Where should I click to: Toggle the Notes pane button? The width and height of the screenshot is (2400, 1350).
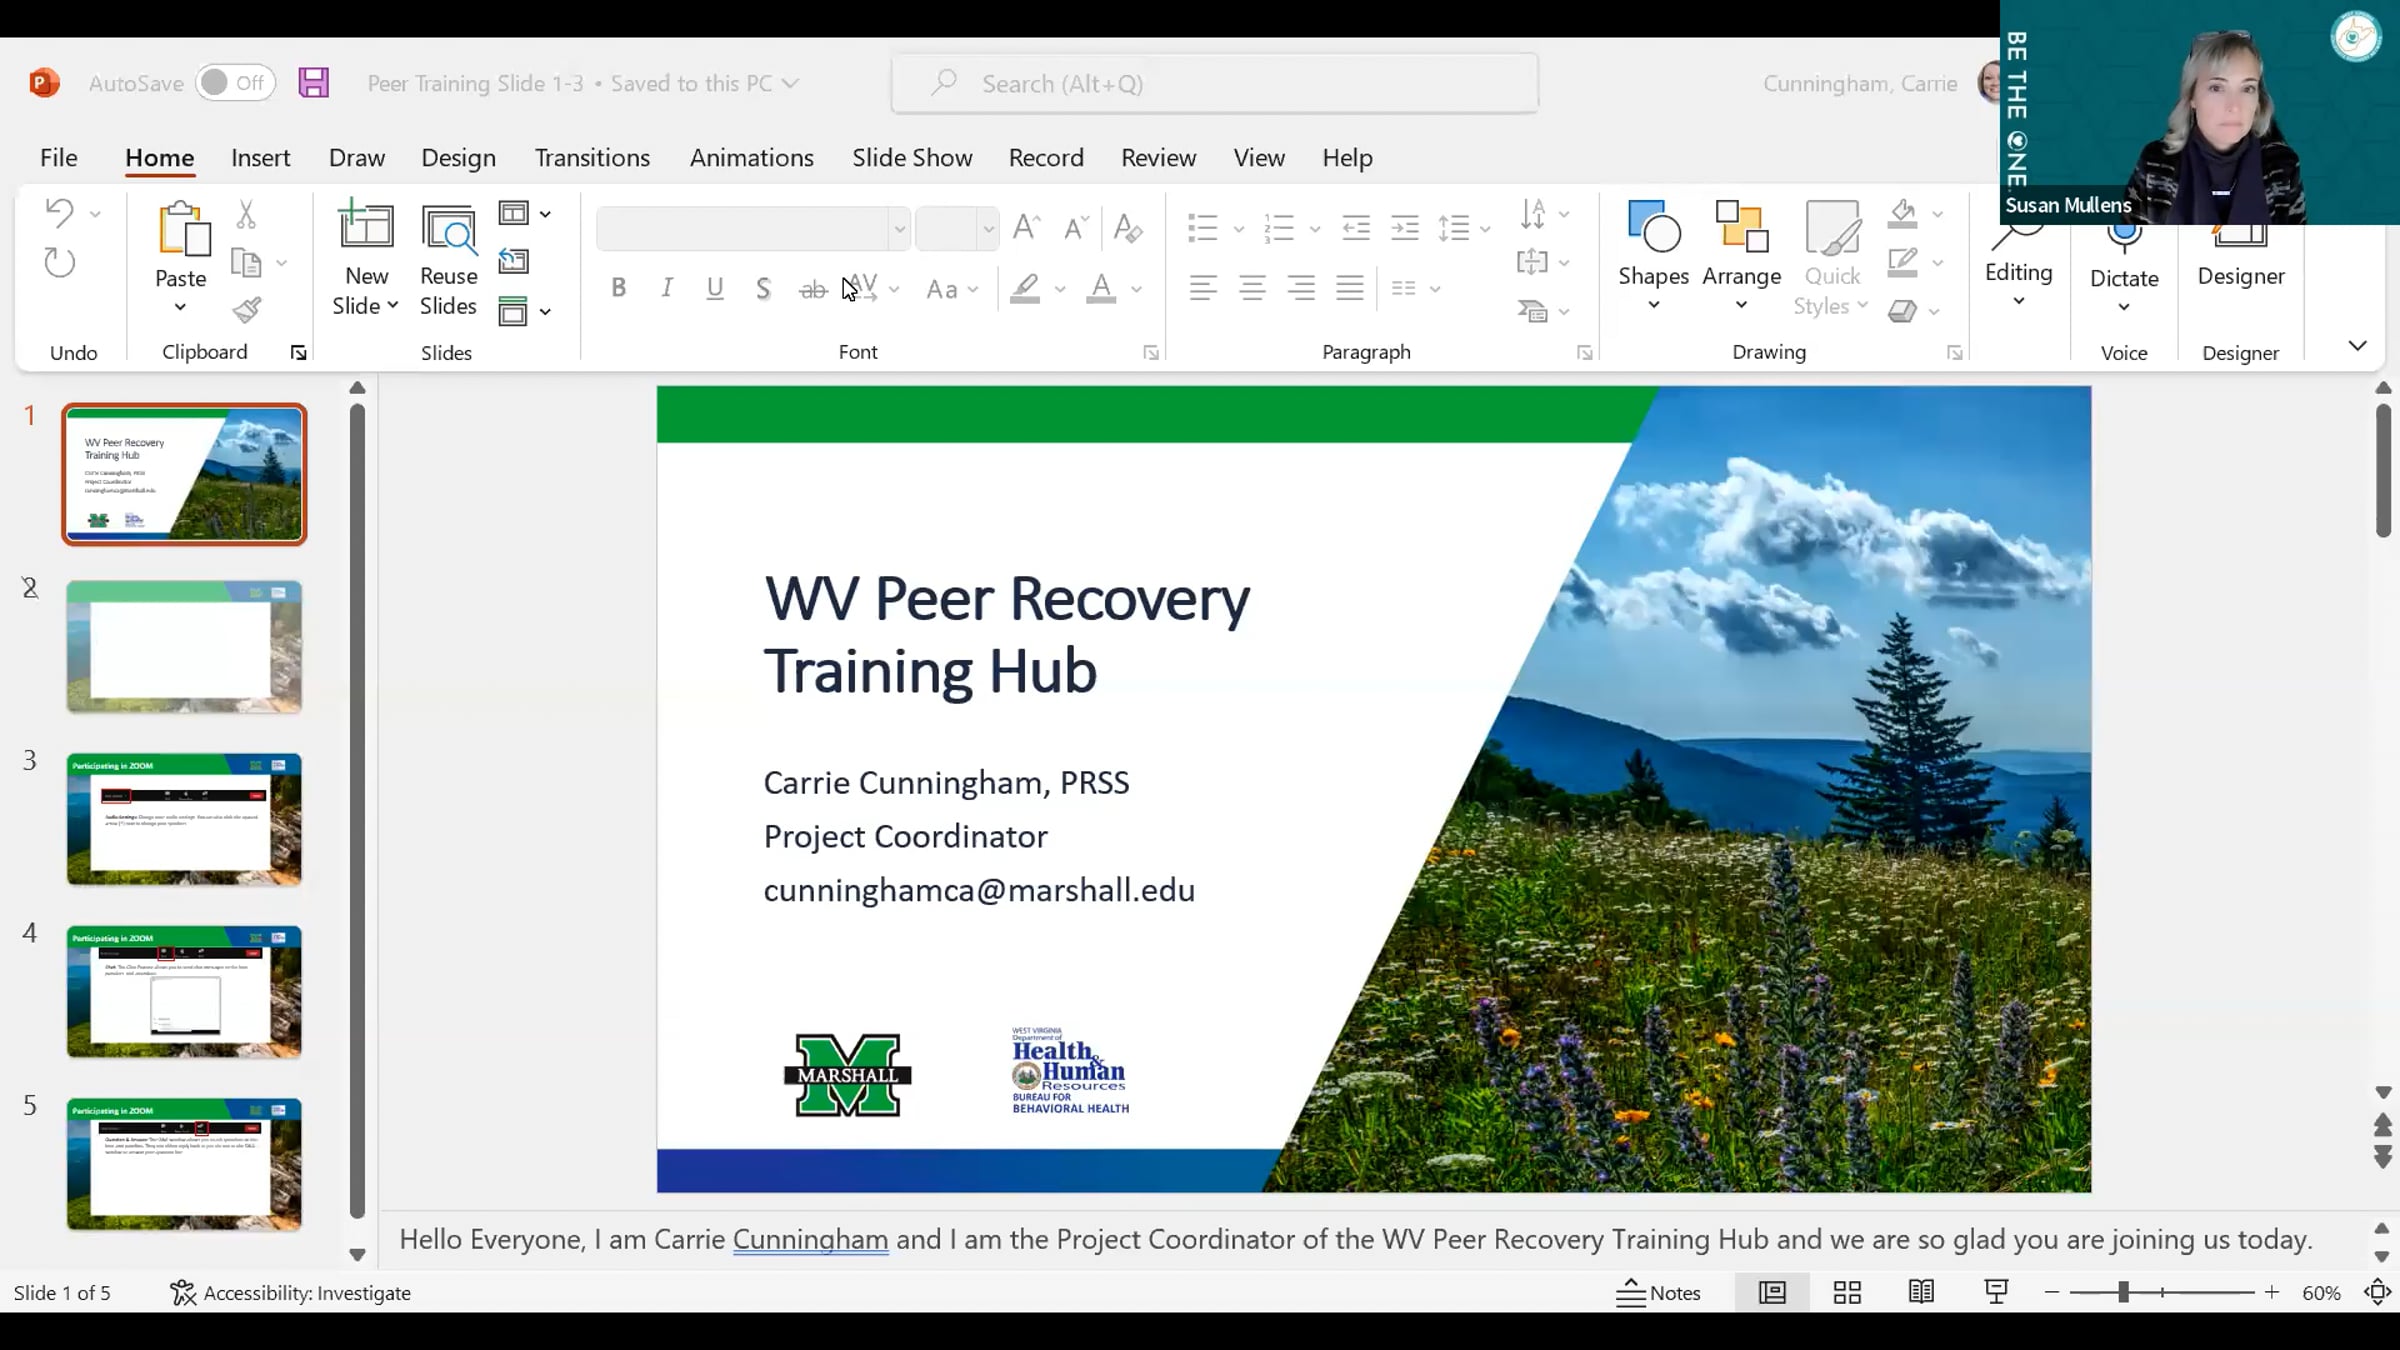click(x=1659, y=1292)
